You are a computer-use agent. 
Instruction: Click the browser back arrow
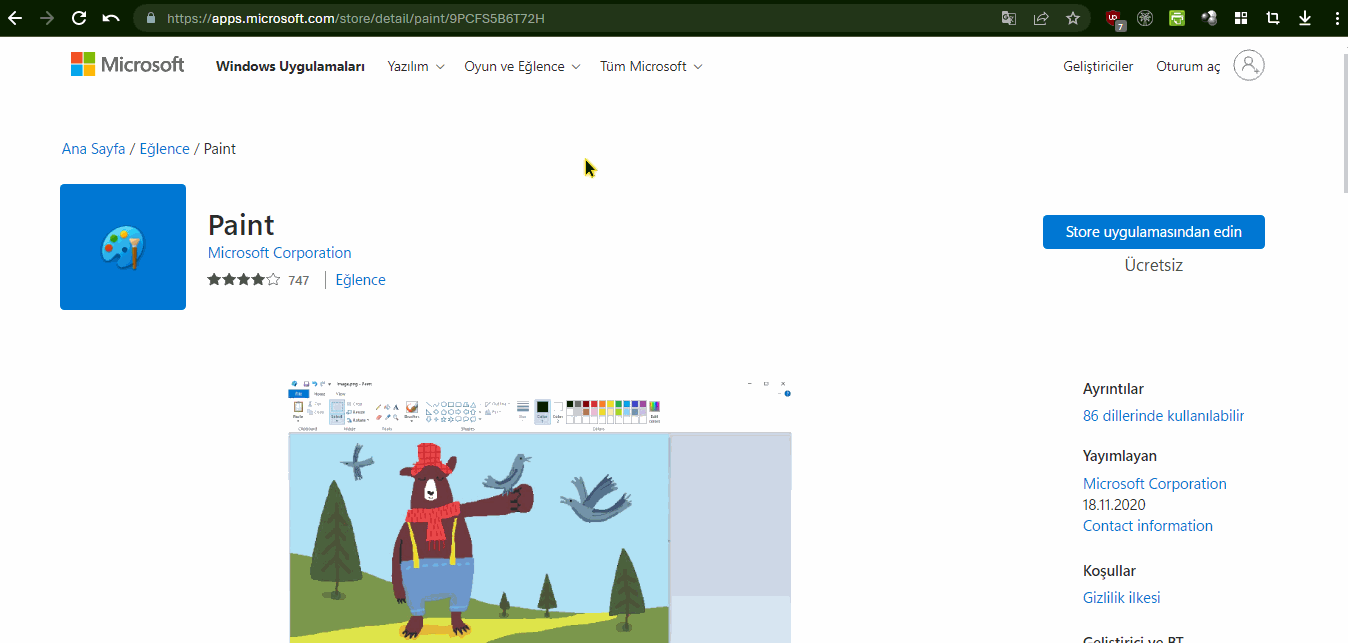point(15,18)
